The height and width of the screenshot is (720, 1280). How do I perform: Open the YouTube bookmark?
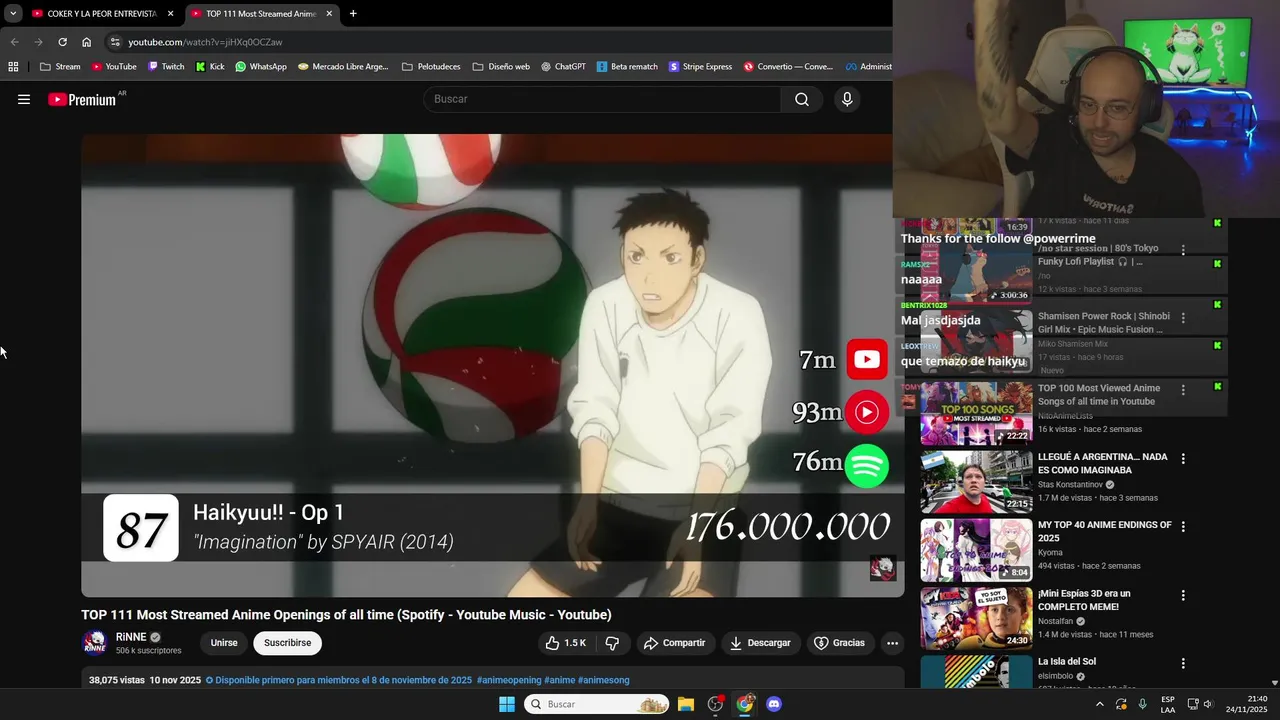click(114, 67)
